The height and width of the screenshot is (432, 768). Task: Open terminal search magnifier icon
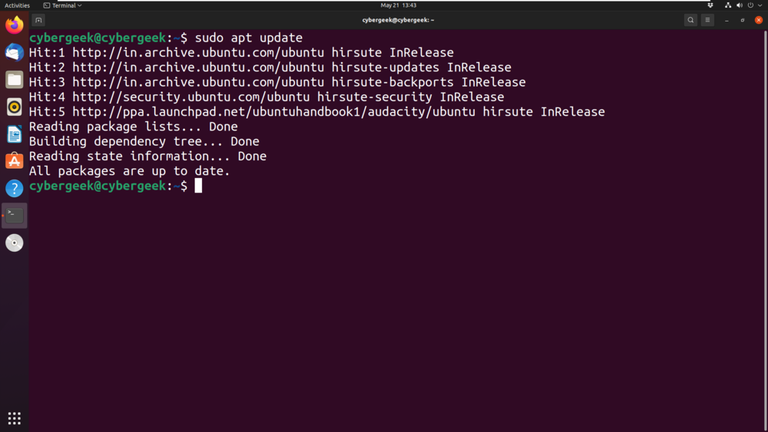click(690, 20)
